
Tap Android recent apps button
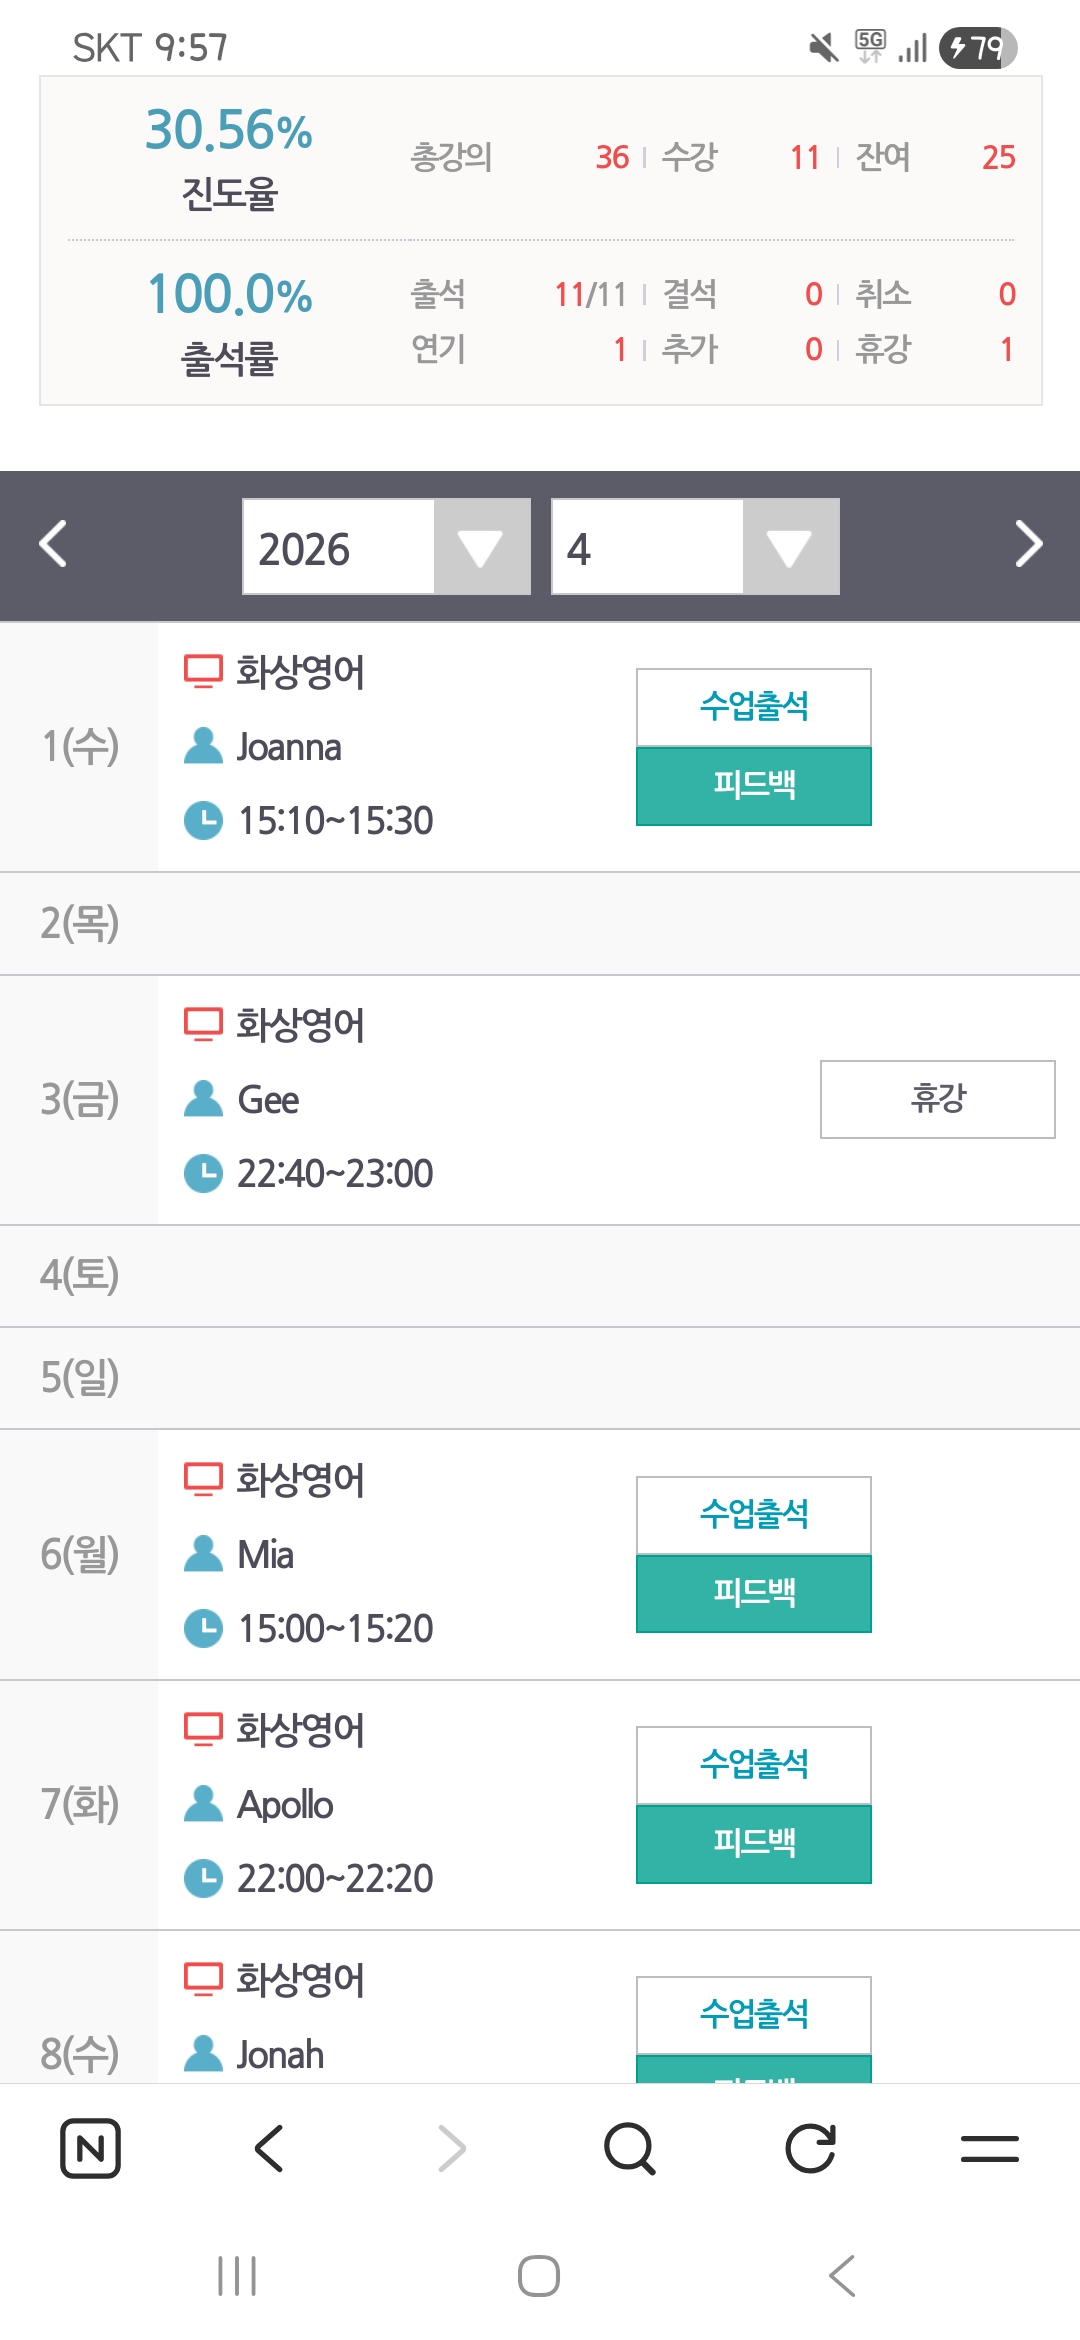(x=237, y=2277)
